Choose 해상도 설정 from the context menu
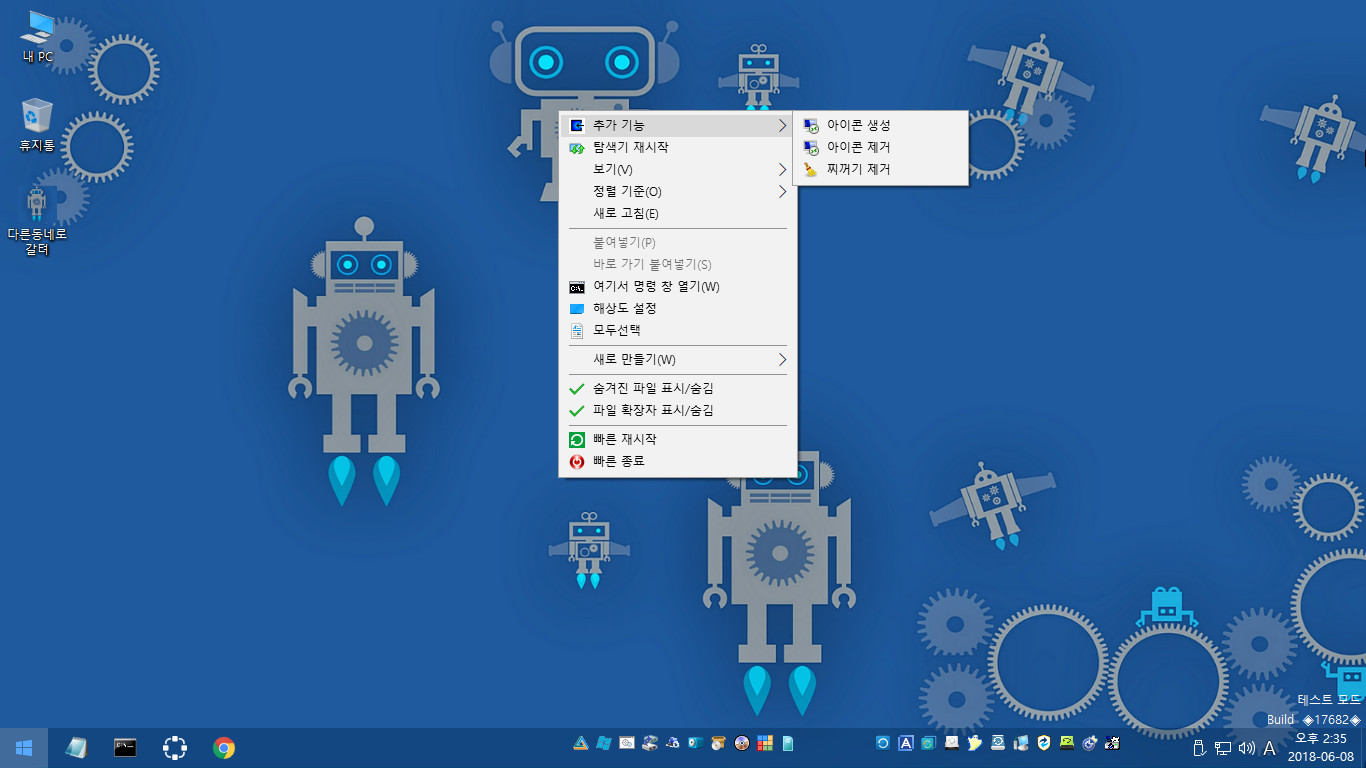Image resolution: width=1366 pixels, height=768 pixels. coord(678,308)
